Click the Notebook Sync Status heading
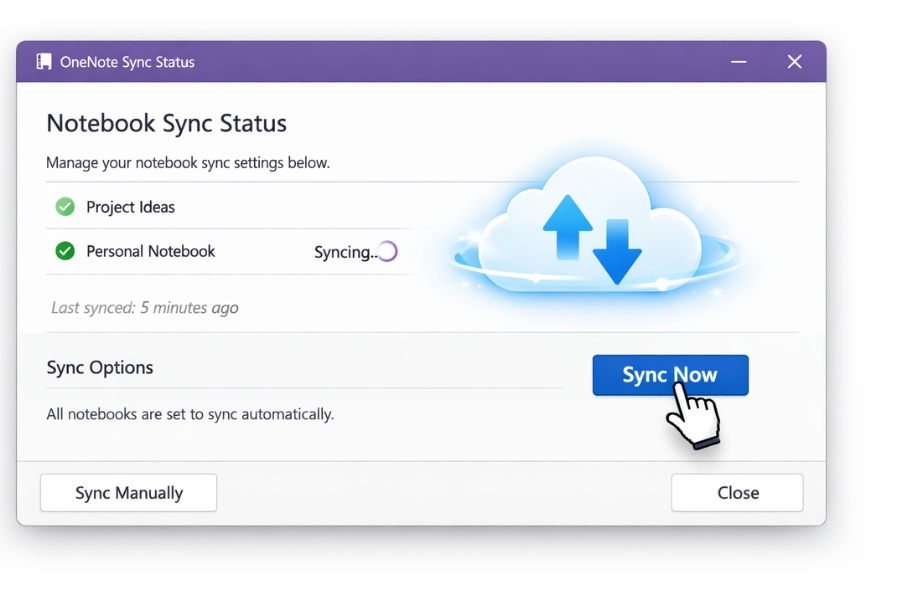The width and height of the screenshot is (900, 600). click(166, 124)
